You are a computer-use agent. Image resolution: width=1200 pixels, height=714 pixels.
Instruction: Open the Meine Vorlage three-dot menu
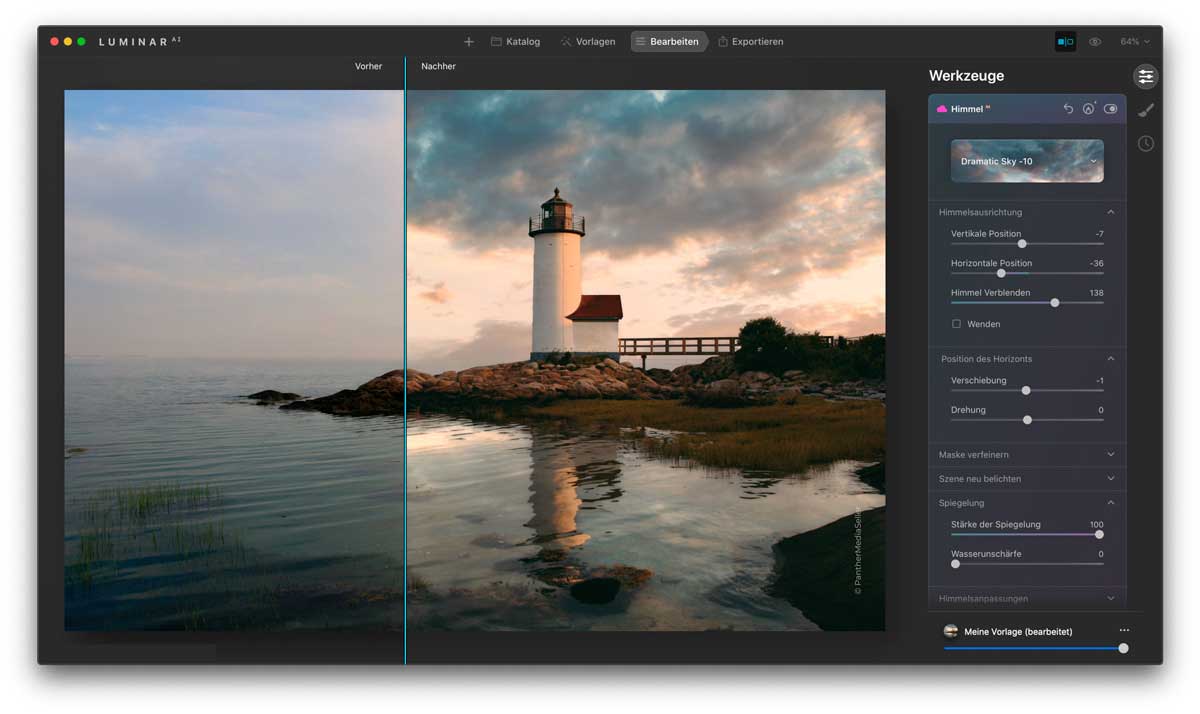tap(1124, 631)
